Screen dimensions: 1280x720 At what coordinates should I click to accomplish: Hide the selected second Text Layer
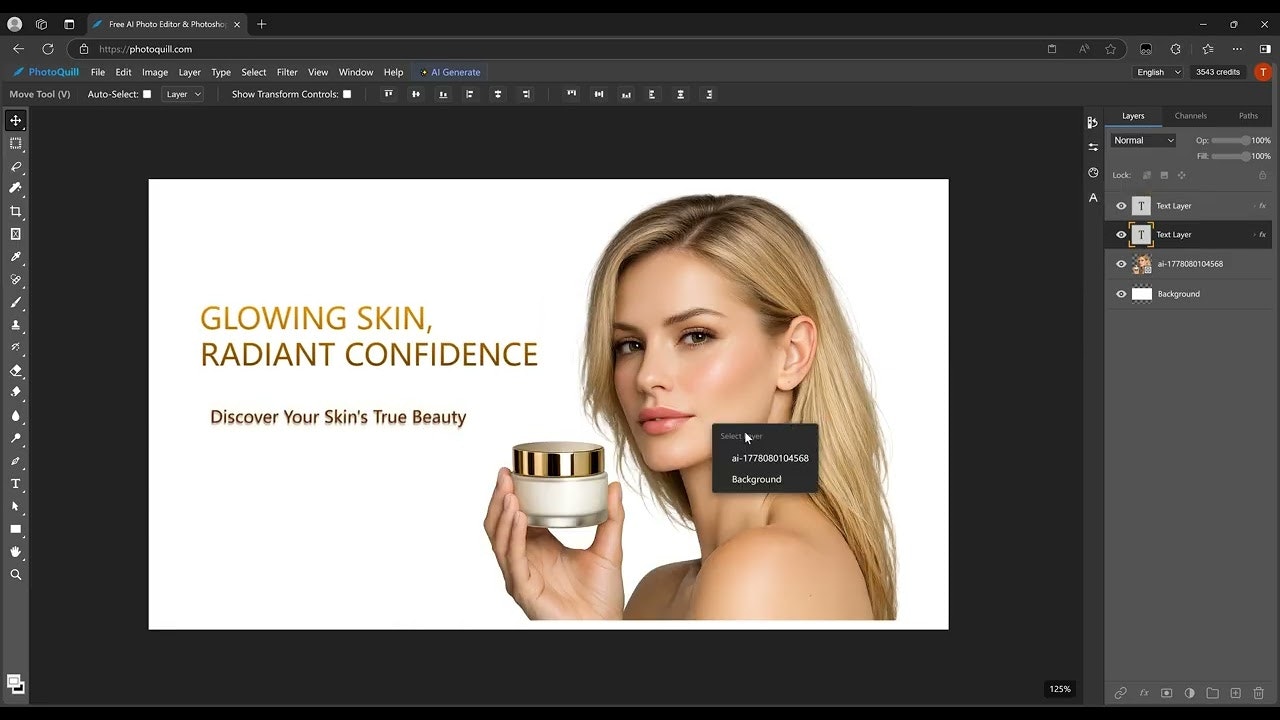(1121, 235)
